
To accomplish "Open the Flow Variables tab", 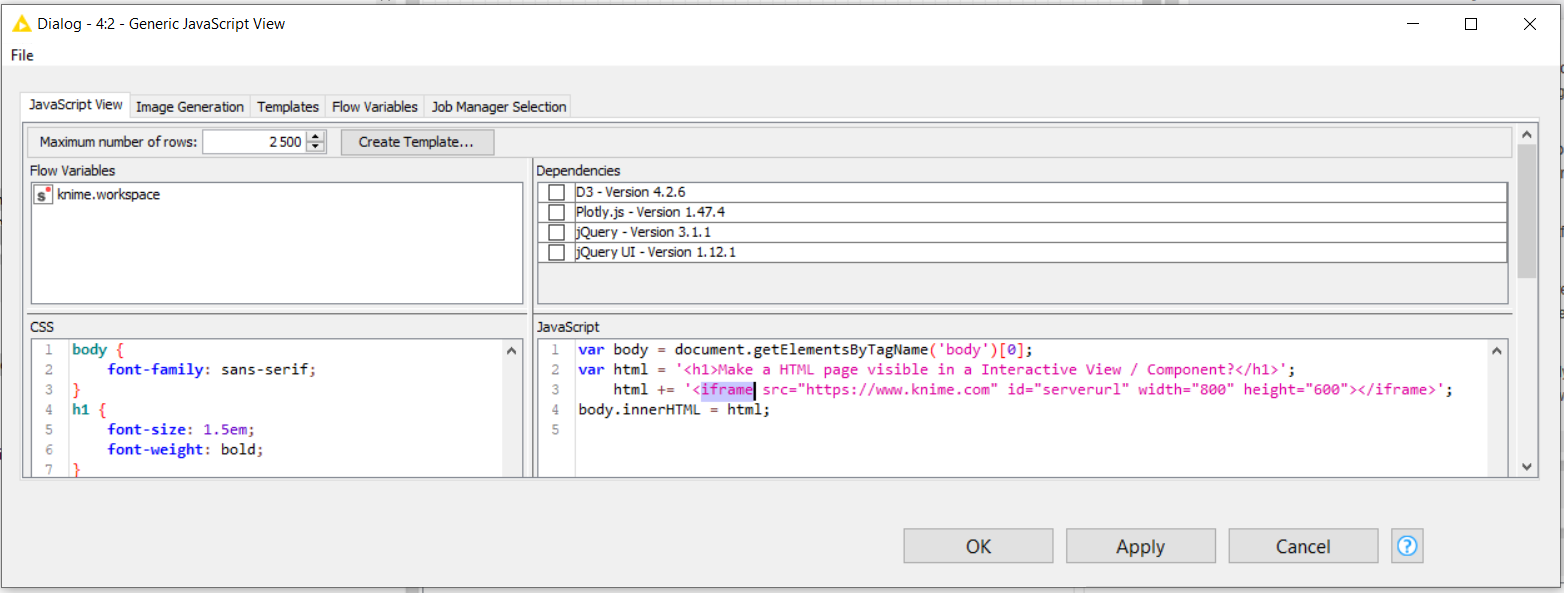I will 374,106.
